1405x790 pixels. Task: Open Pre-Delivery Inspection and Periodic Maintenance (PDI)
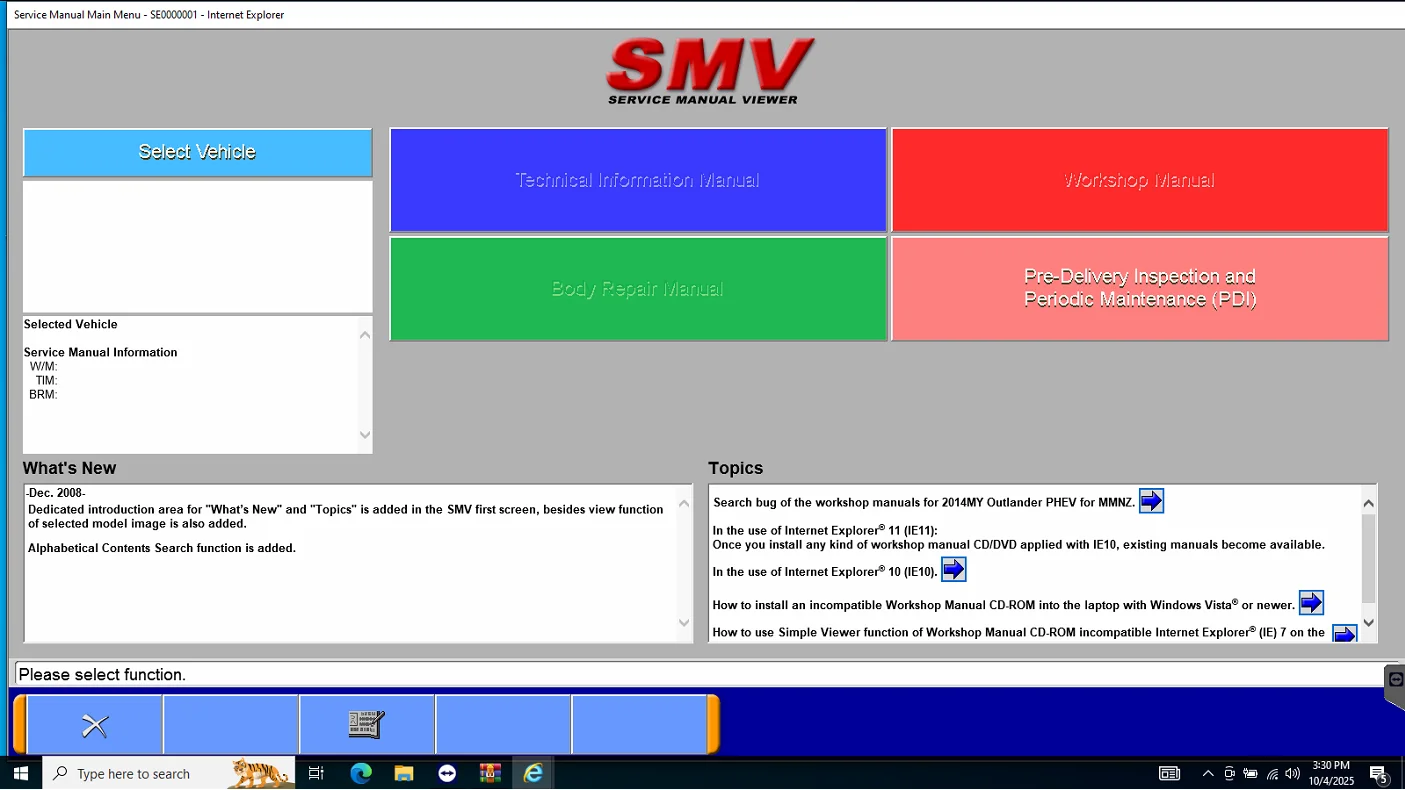[x=1140, y=289]
